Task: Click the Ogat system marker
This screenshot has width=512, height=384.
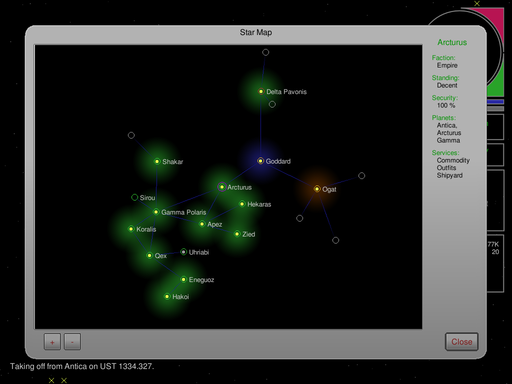Action: [x=317, y=189]
